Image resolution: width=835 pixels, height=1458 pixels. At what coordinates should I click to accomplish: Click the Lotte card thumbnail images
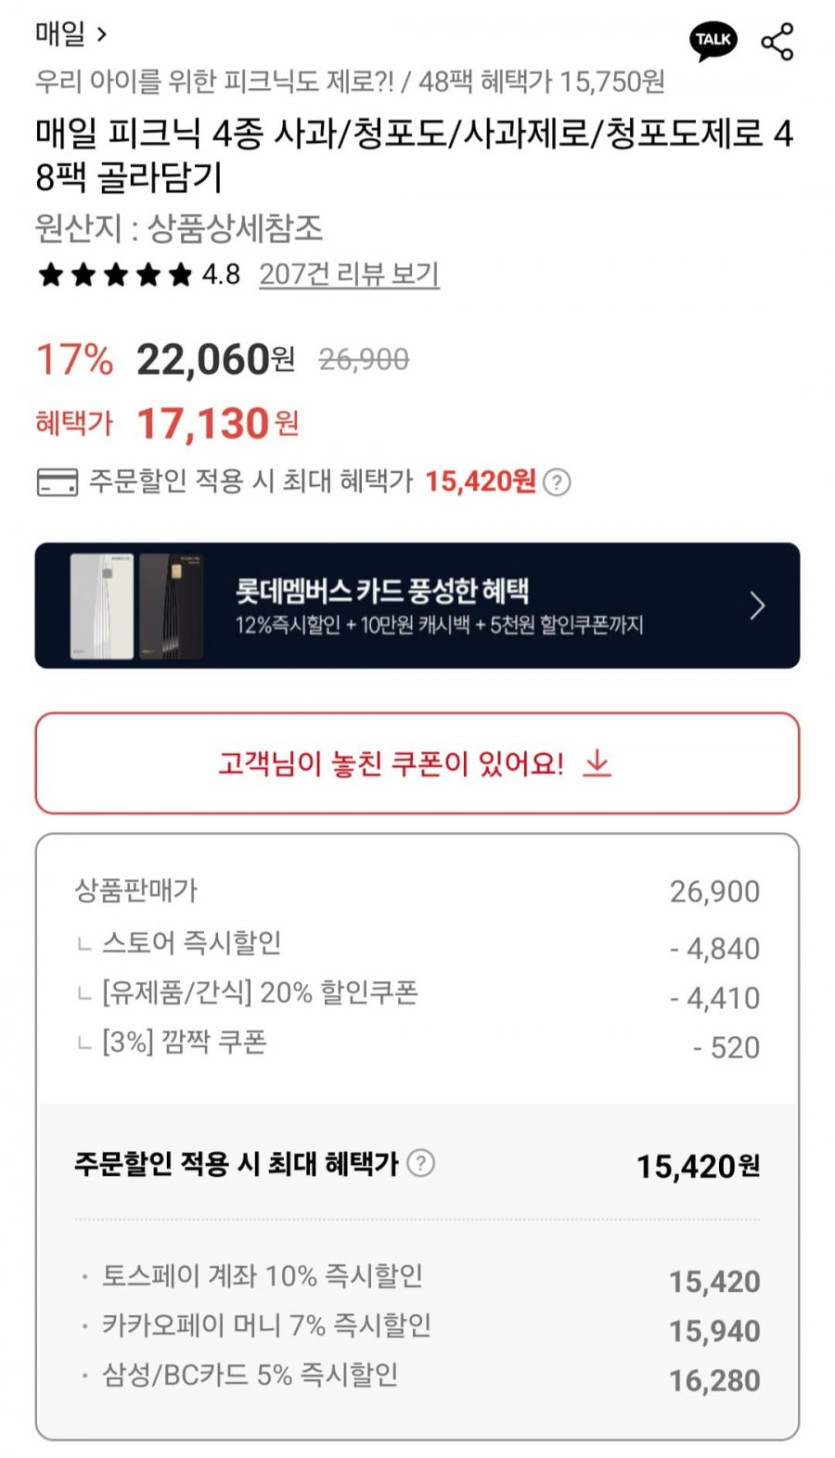[x=137, y=606]
